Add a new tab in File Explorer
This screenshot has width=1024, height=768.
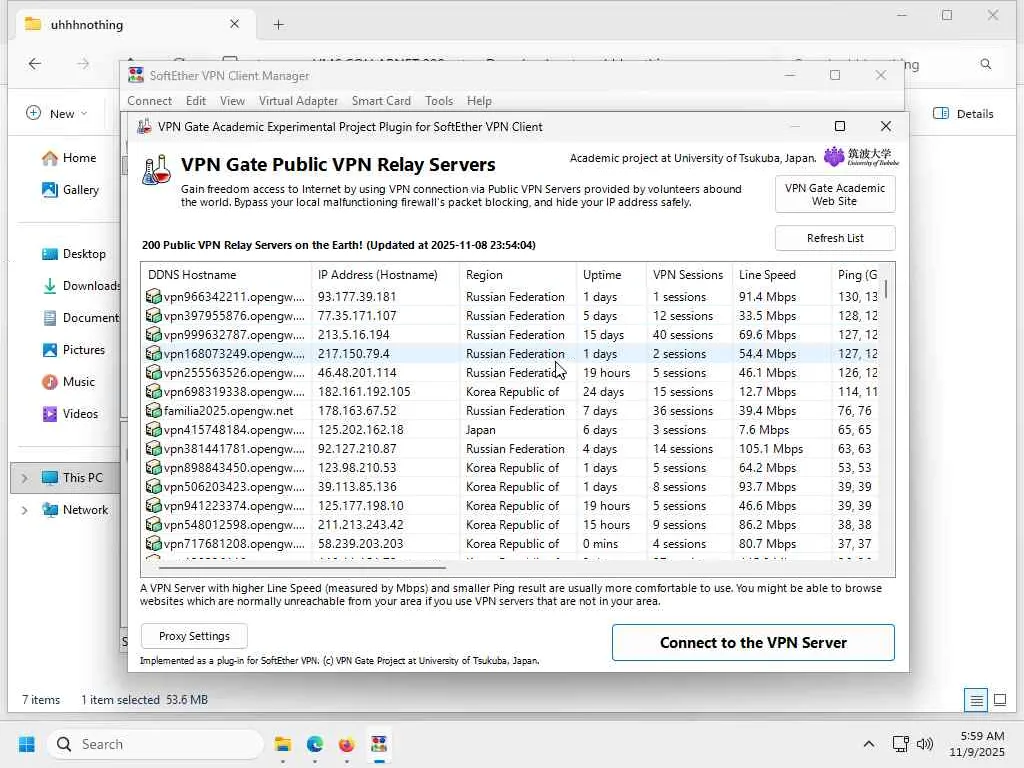click(278, 25)
